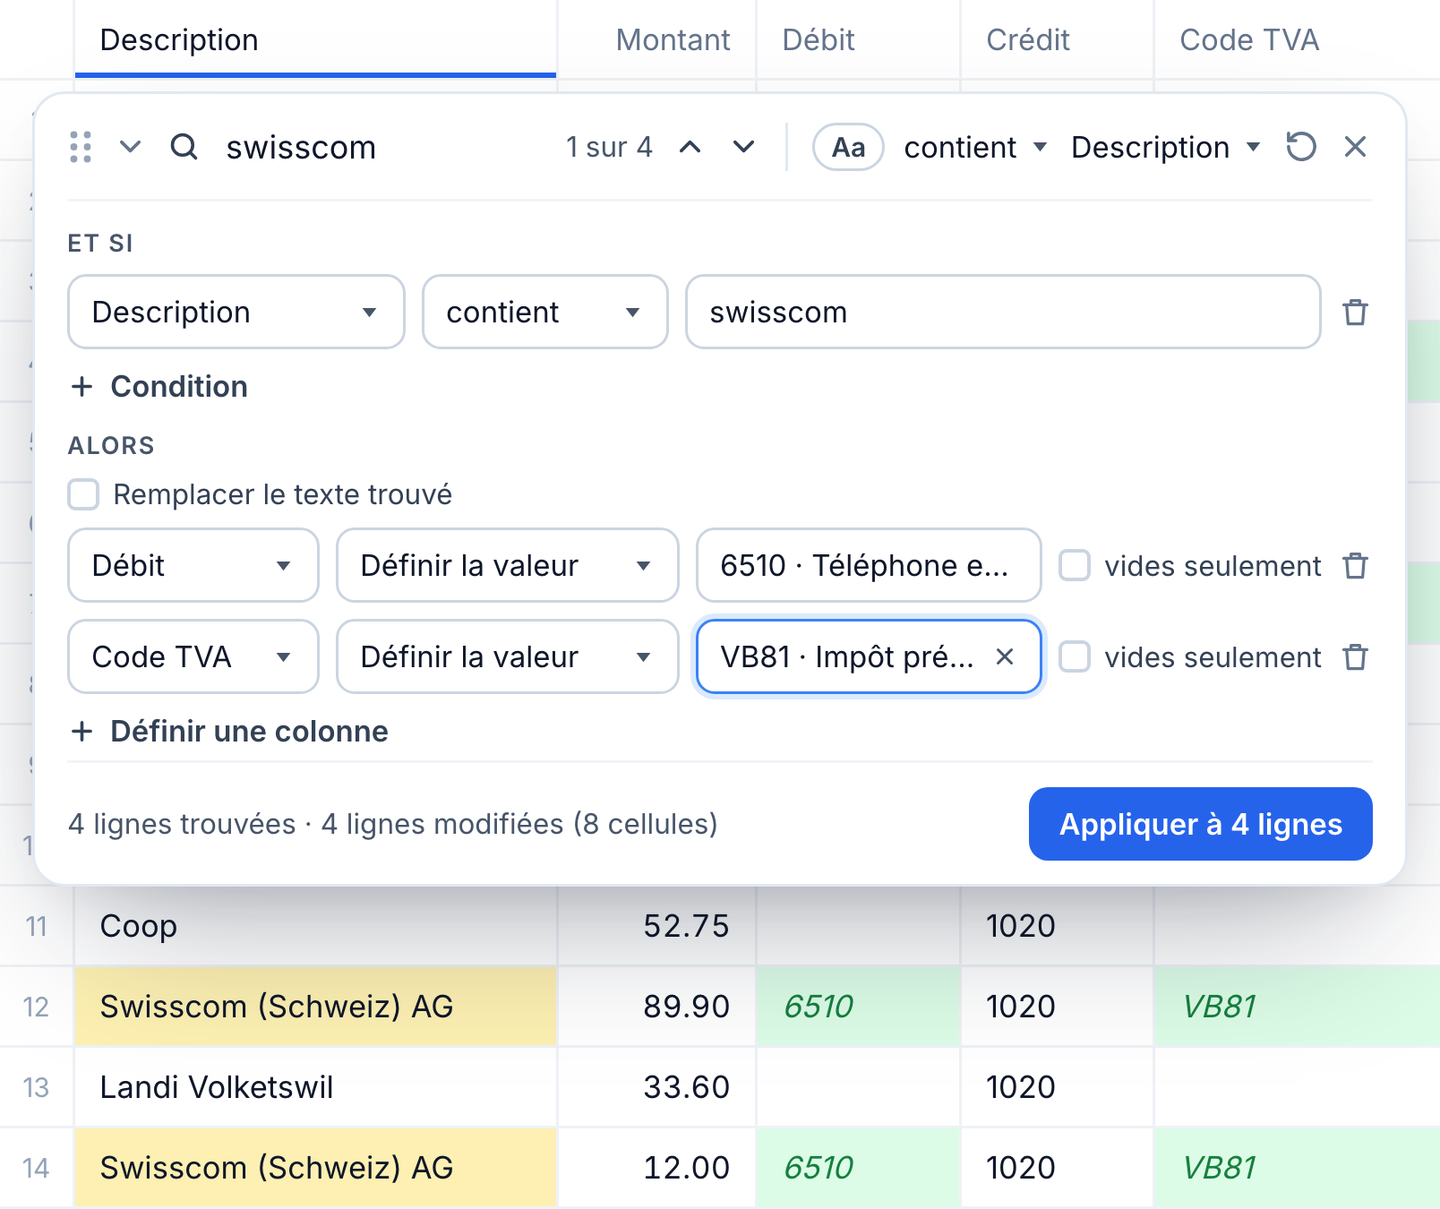Click the 6510 debit cell in row 12
The height and width of the screenshot is (1209, 1440).
point(858,1006)
